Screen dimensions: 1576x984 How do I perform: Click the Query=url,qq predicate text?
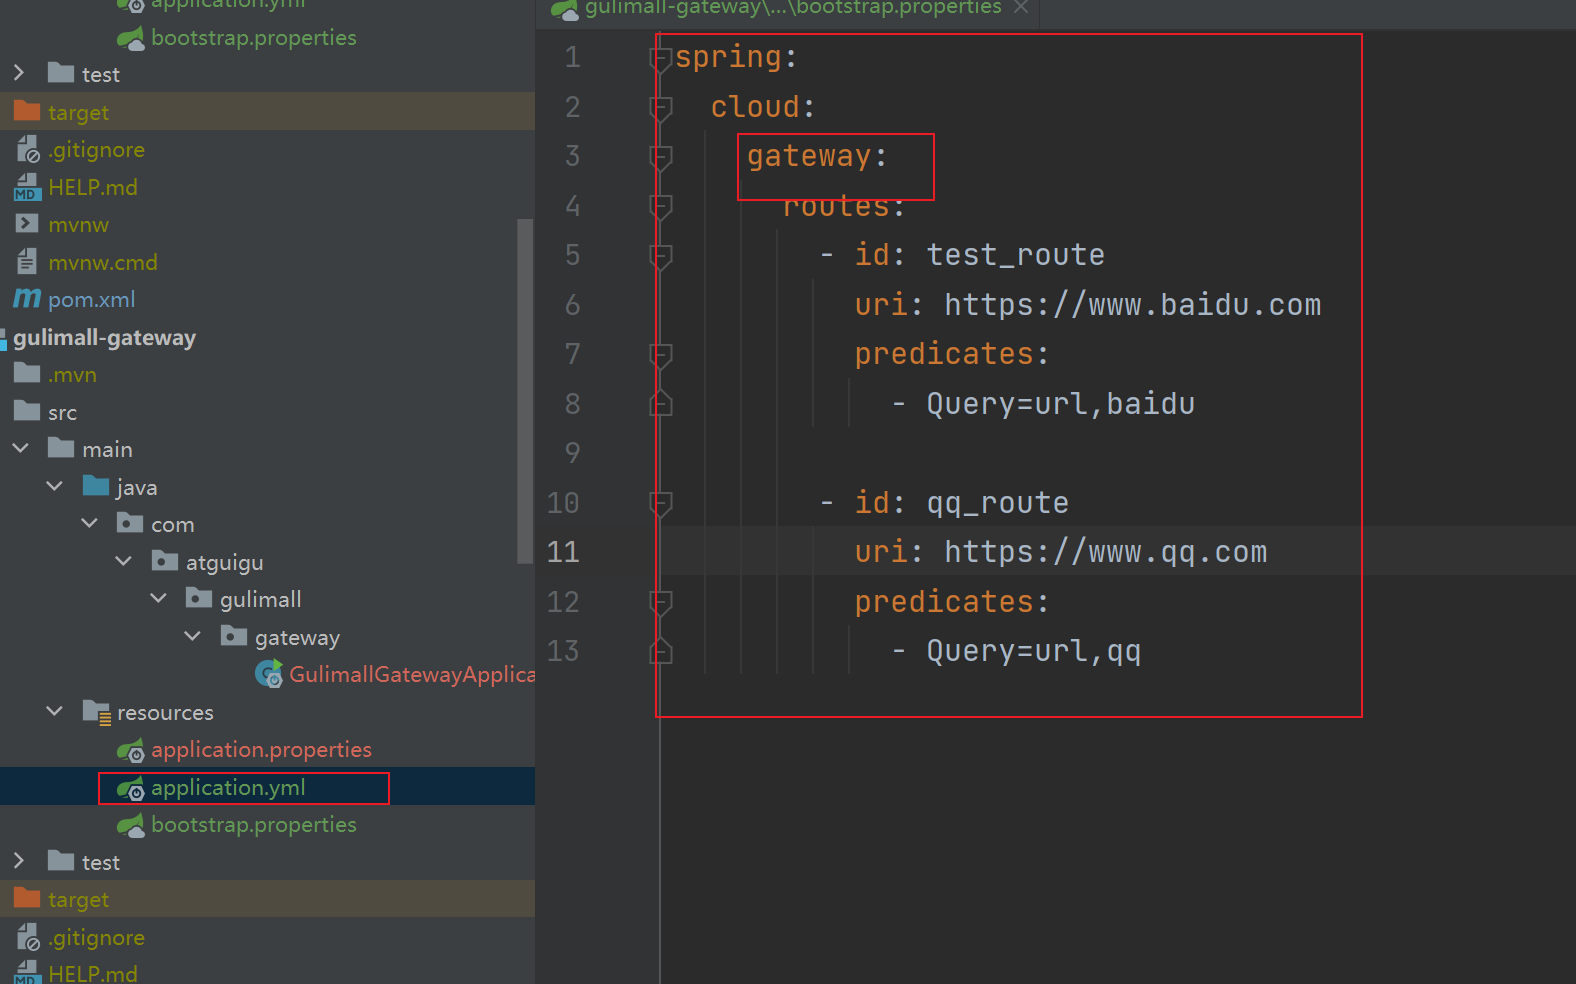tap(1034, 651)
